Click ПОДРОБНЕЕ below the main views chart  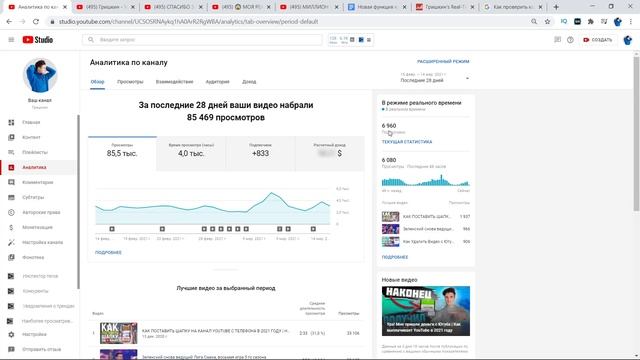(108, 253)
